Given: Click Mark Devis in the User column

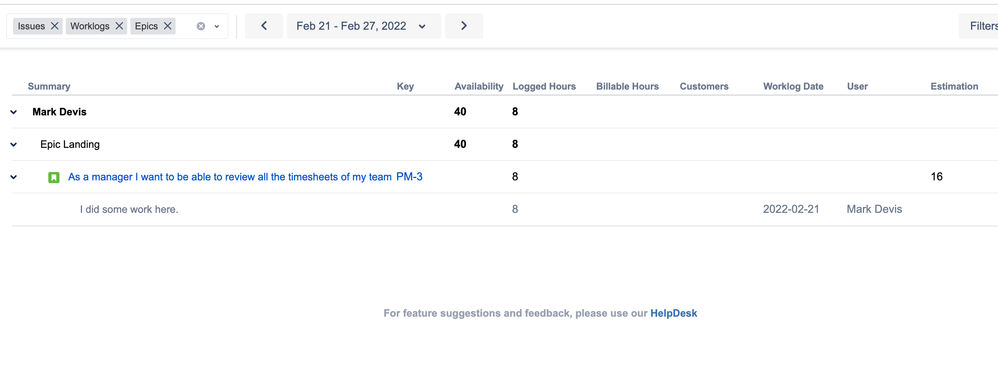Looking at the screenshot, I should (x=875, y=209).
